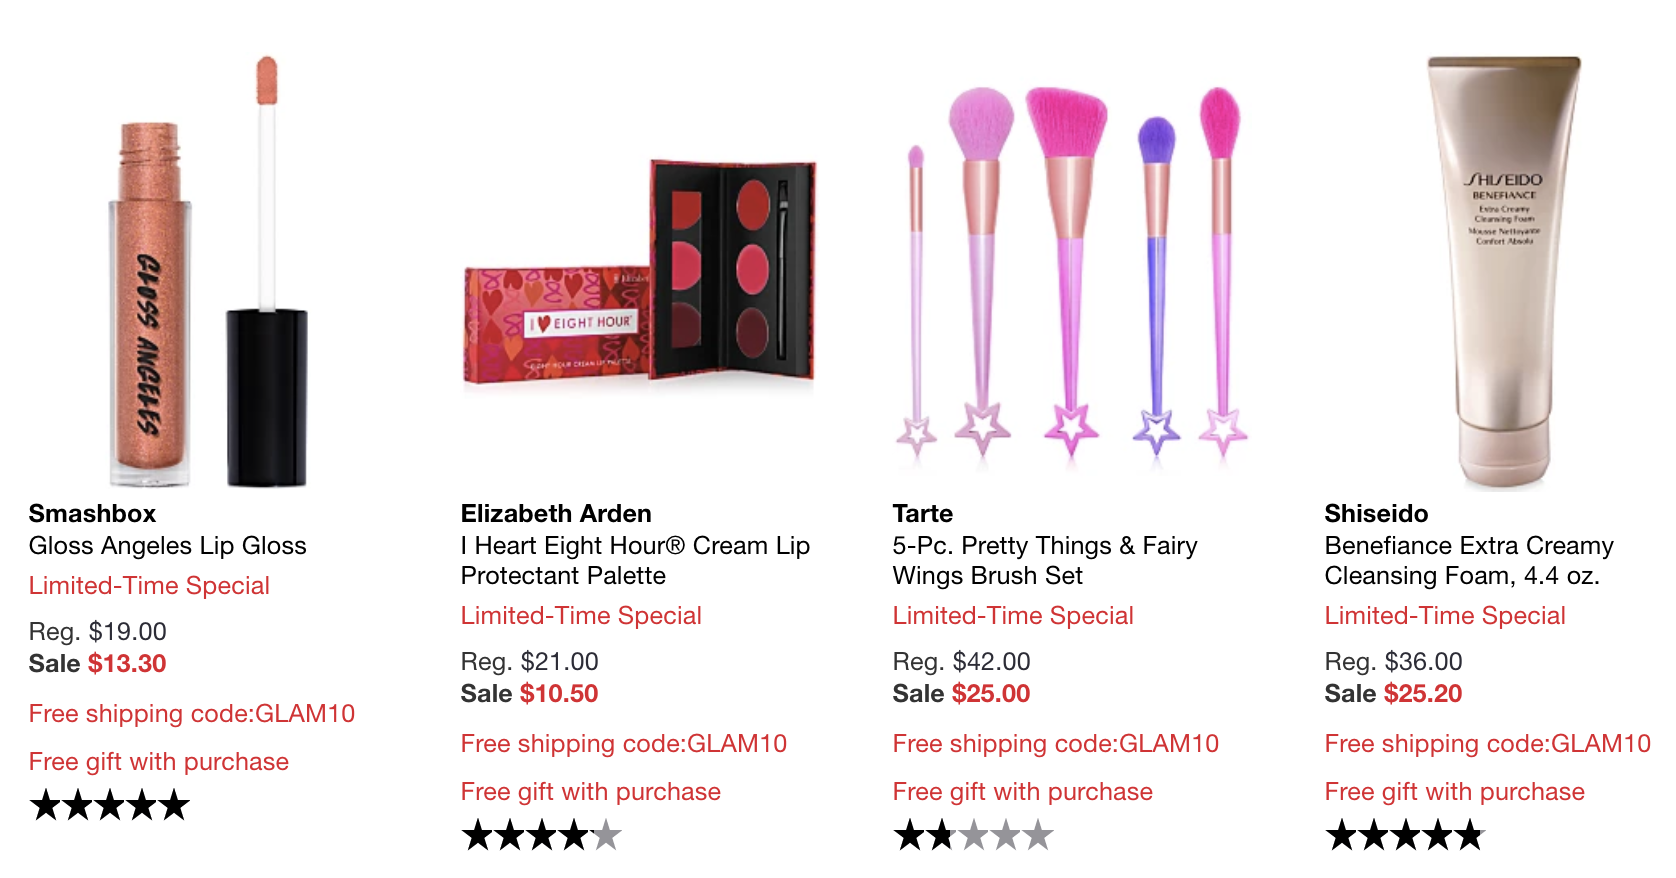The height and width of the screenshot is (878, 1676).
Task: Click the Smashbox brand name
Action: pyautogui.click(x=92, y=514)
